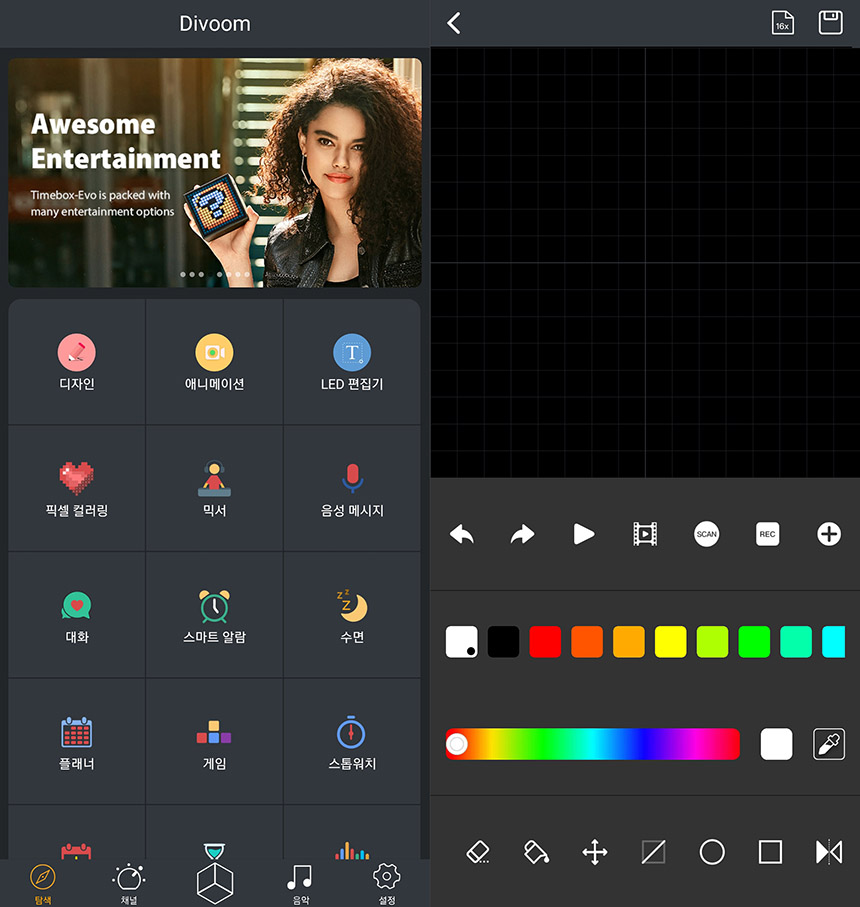Switch to the 채널 channel tab
This screenshot has width=860, height=907.
pyautogui.click(x=128, y=883)
